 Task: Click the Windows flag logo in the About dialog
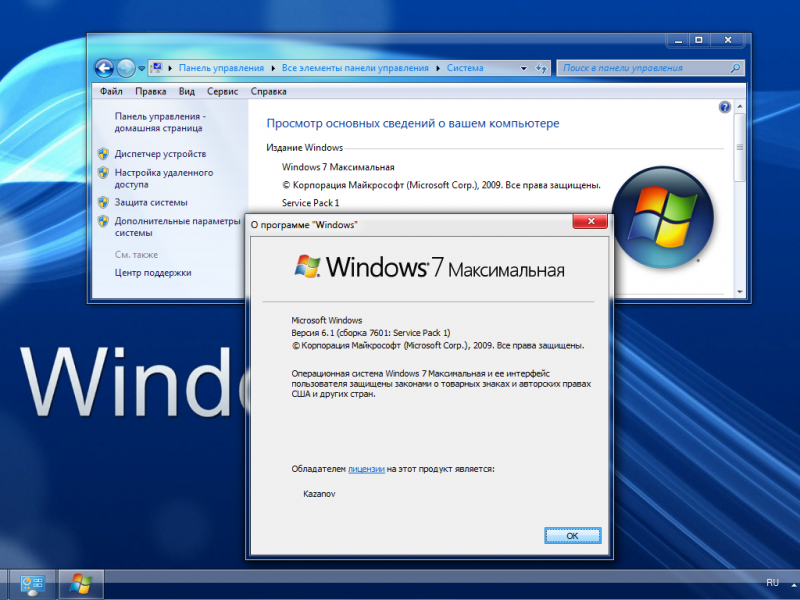(x=307, y=266)
